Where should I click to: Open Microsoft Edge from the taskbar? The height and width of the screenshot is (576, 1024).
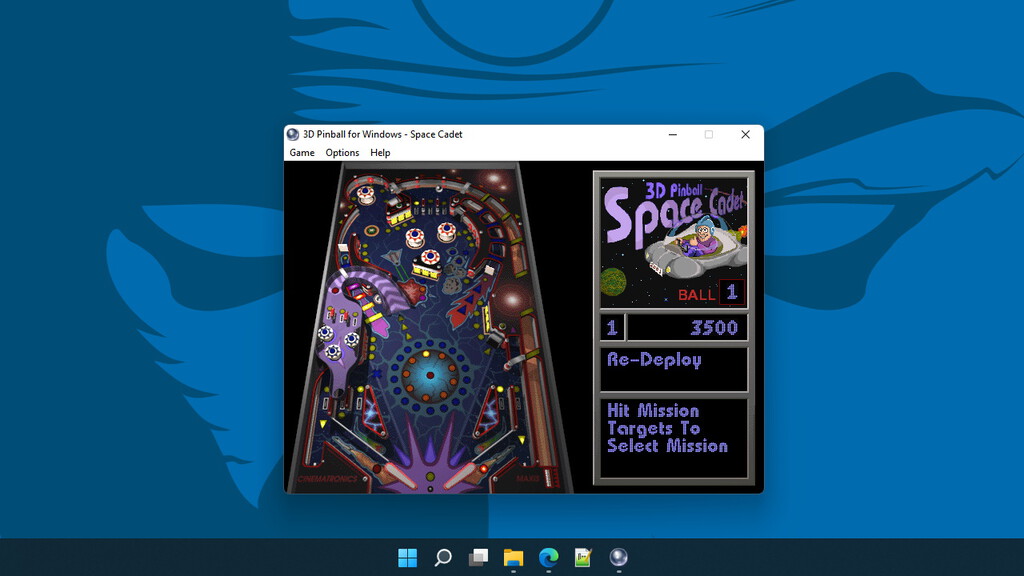[548, 557]
